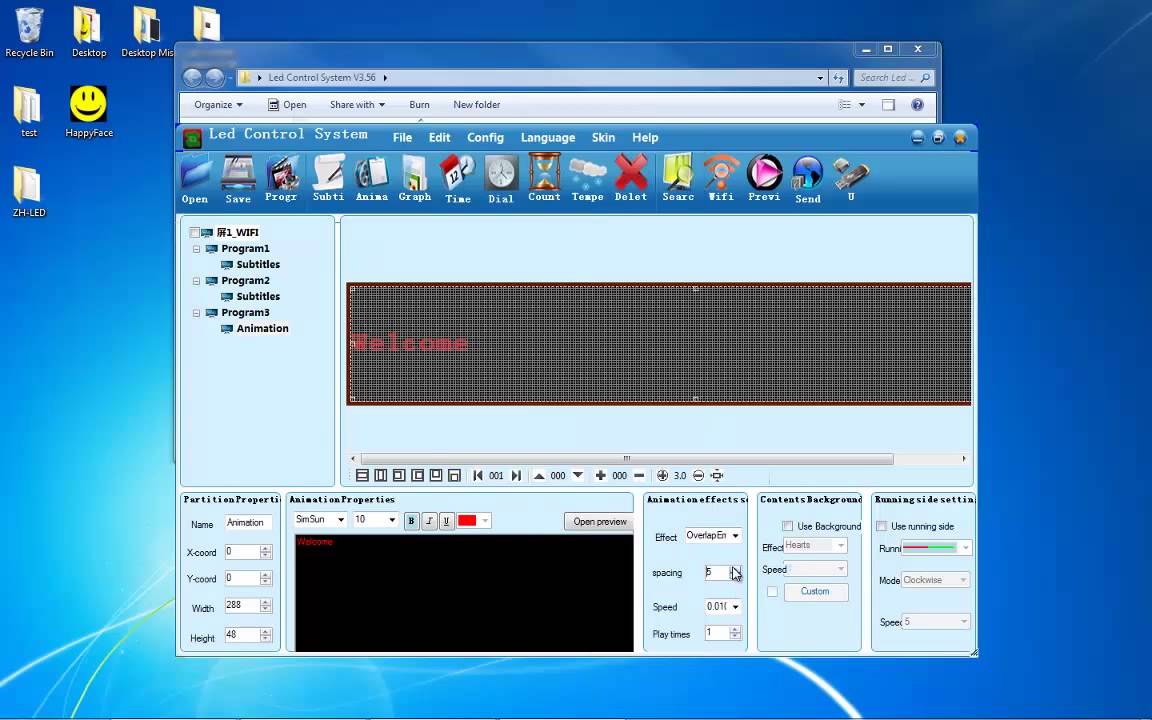1152x720 pixels.
Task: Click the Tempe temperature icon
Action: (x=588, y=179)
